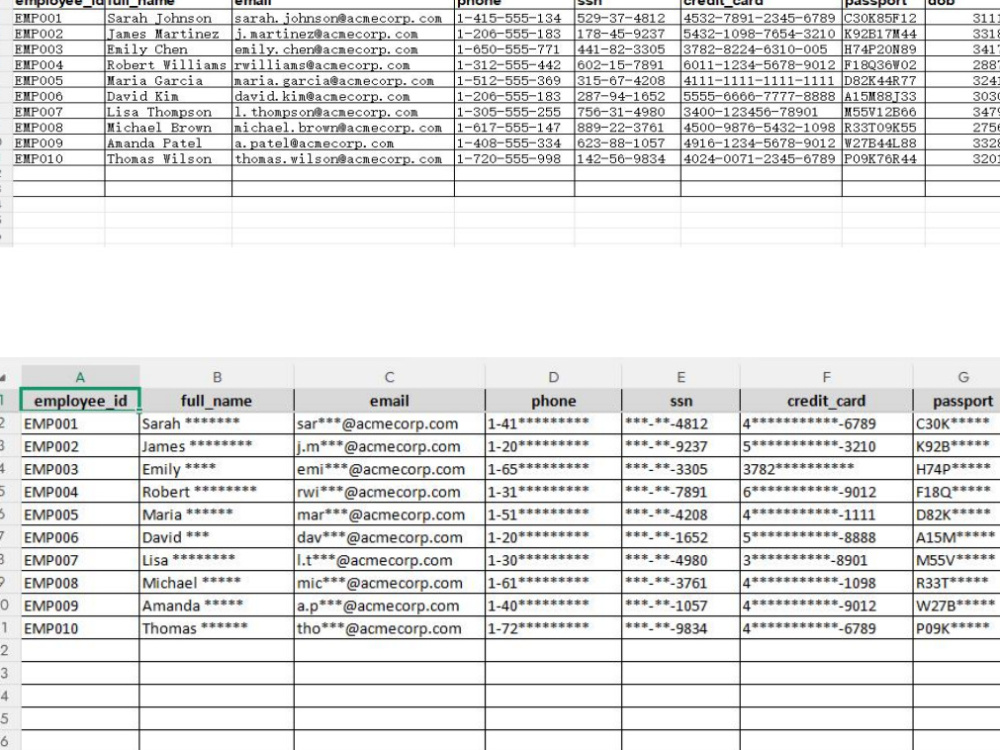The width and height of the screenshot is (1000, 750).
Task: Select column B header
Action: [x=217, y=377]
